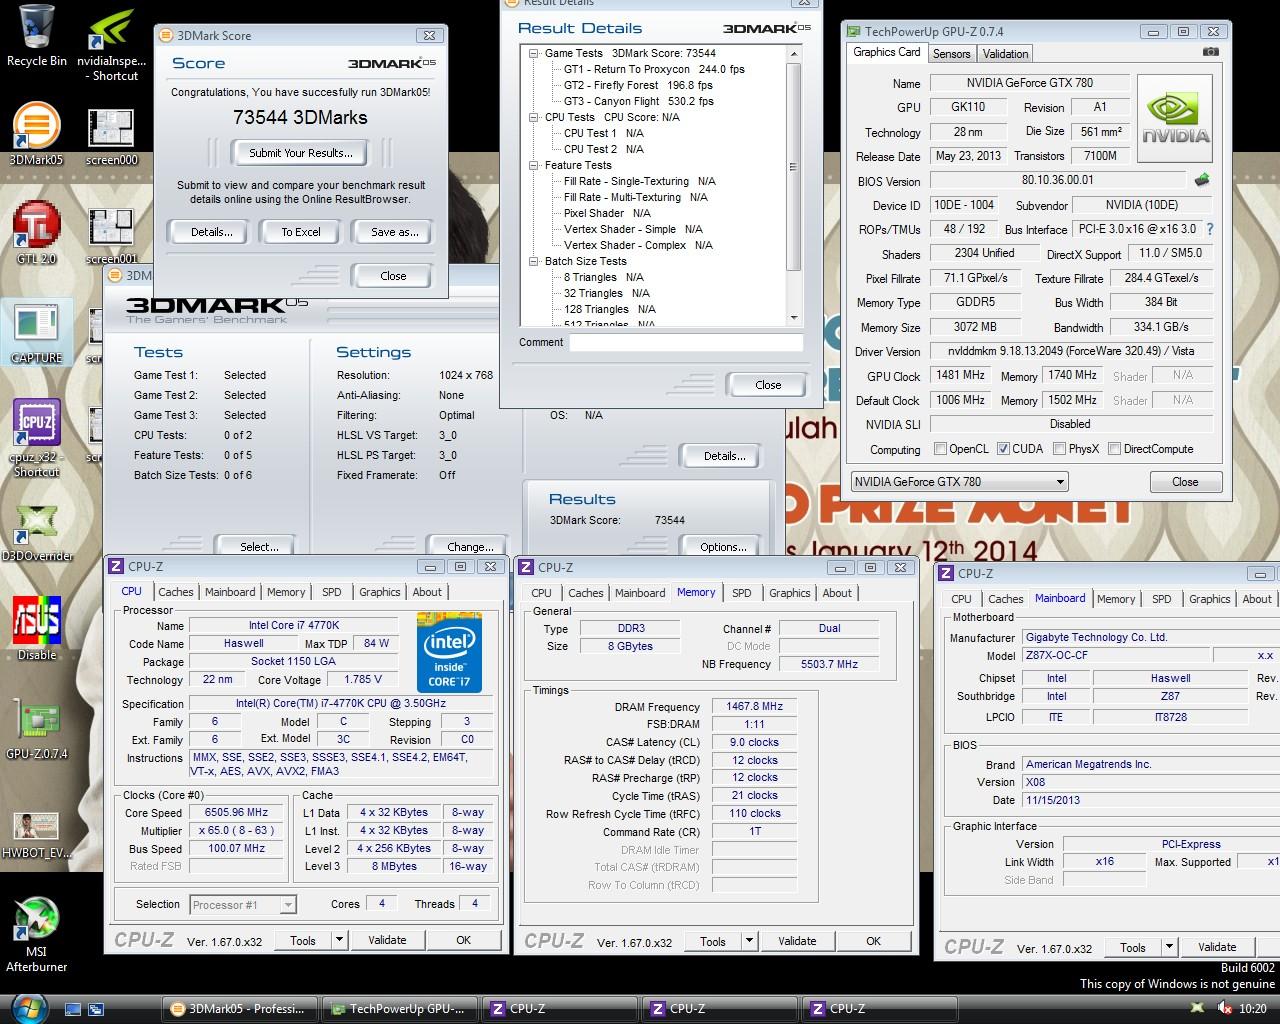Screen dimensions: 1280x1024
Task: Switch to the Validation tab in GPU-Z
Action: pos(1005,54)
